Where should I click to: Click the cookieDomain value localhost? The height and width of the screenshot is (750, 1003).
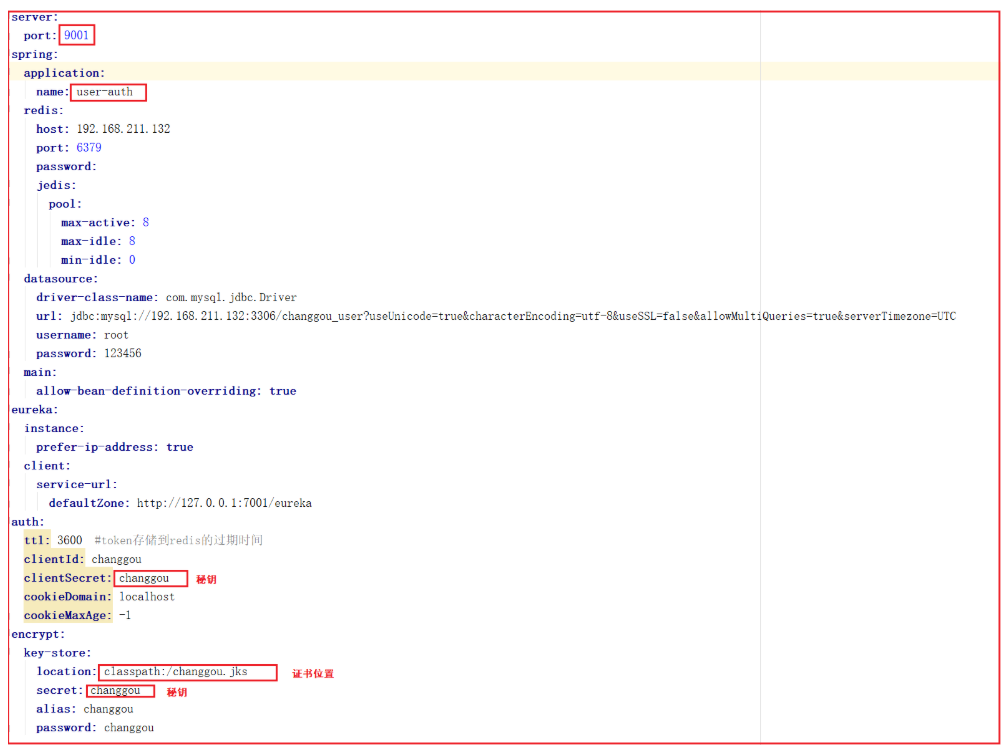pyautogui.click(x=147, y=596)
